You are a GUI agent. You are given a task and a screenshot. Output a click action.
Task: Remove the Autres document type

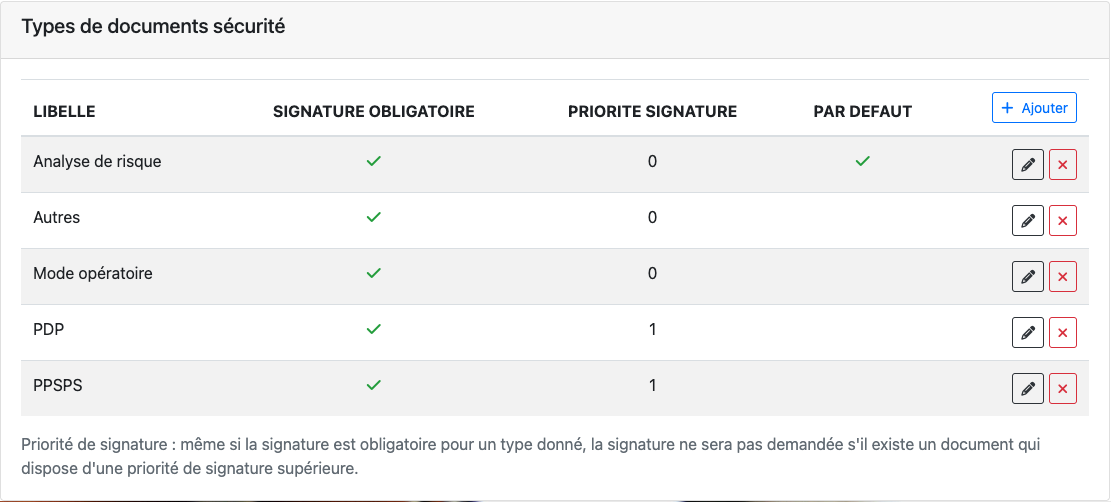pyautogui.click(x=1063, y=221)
